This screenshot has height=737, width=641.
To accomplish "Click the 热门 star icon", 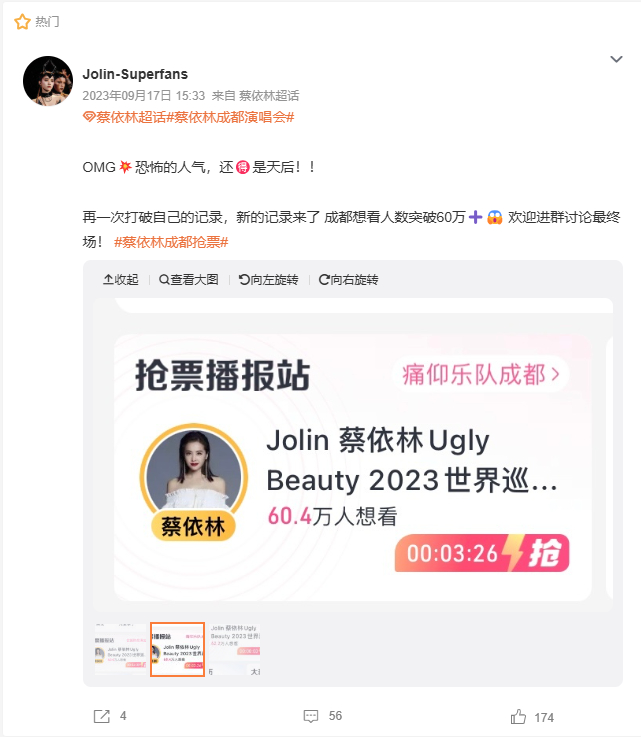I will click(22, 22).
